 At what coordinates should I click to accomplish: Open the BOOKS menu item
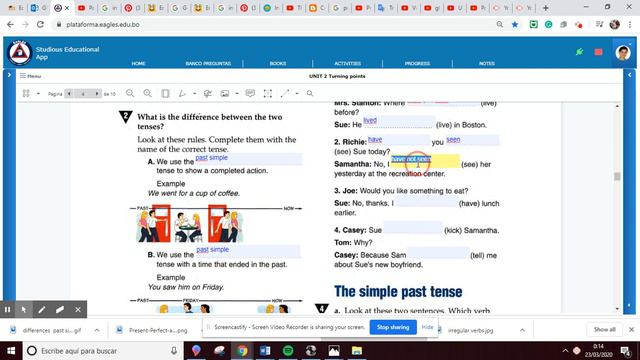278,63
